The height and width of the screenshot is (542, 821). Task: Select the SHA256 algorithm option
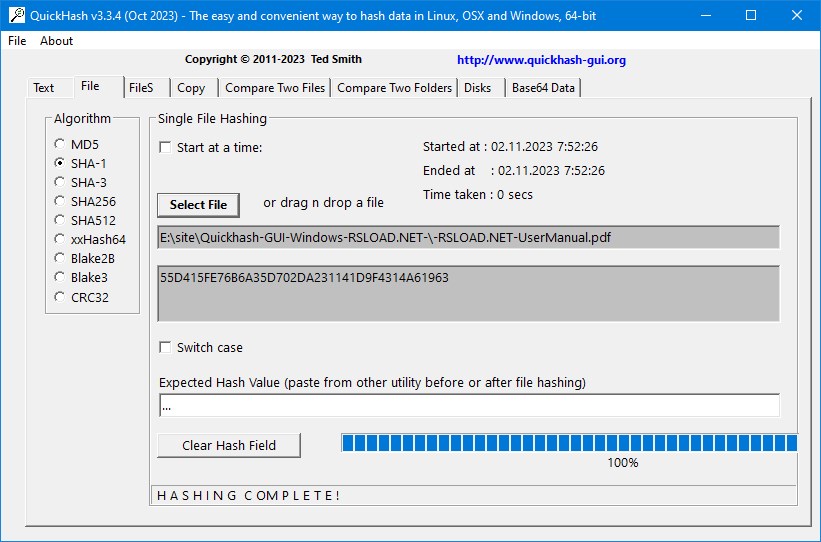(x=60, y=202)
